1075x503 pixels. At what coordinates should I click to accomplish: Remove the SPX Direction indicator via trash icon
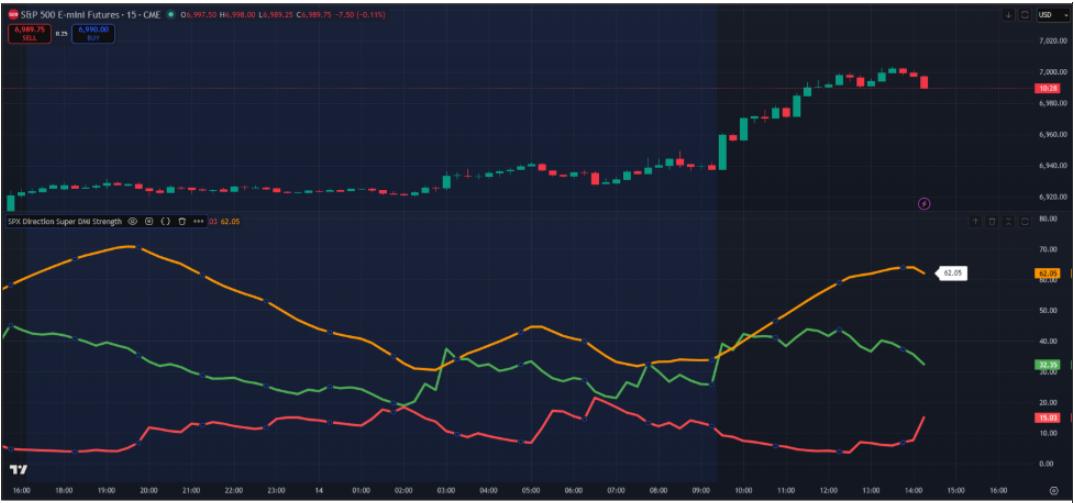coord(181,222)
